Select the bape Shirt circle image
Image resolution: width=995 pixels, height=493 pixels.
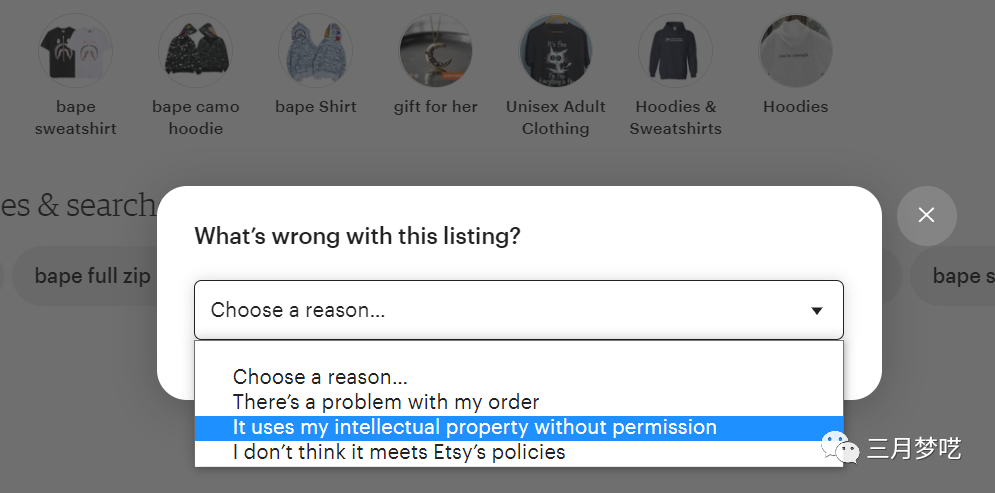click(315, 50)
